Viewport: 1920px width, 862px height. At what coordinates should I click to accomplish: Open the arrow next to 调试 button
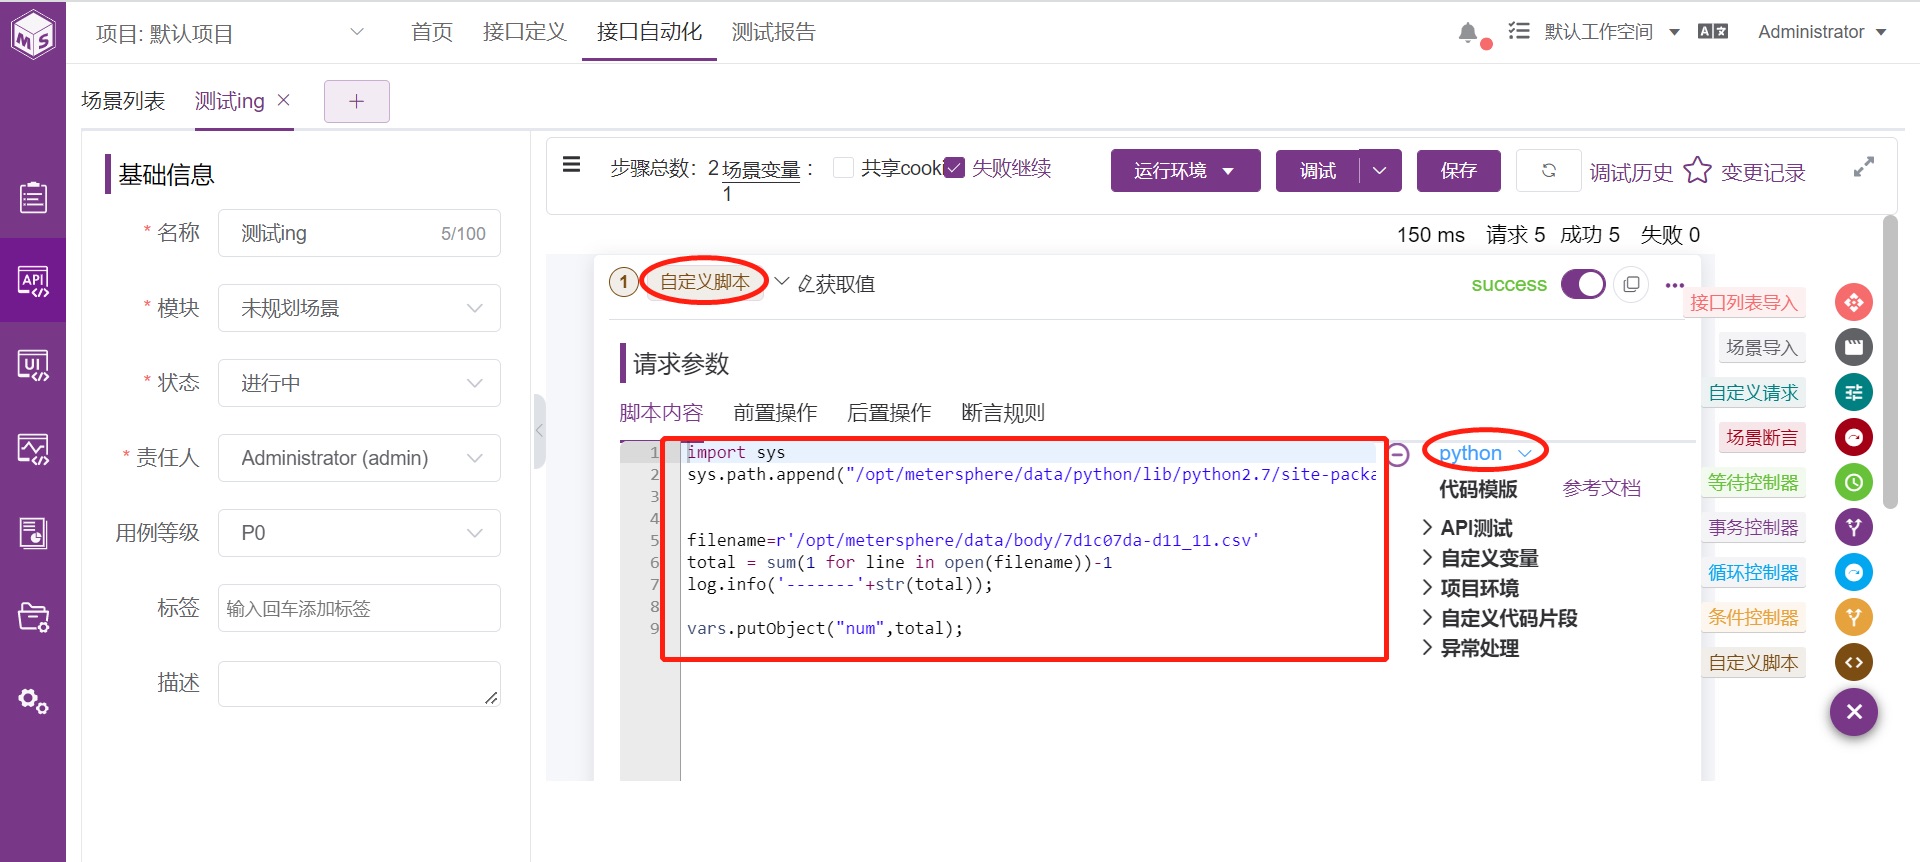click(x=1380, y=171)
